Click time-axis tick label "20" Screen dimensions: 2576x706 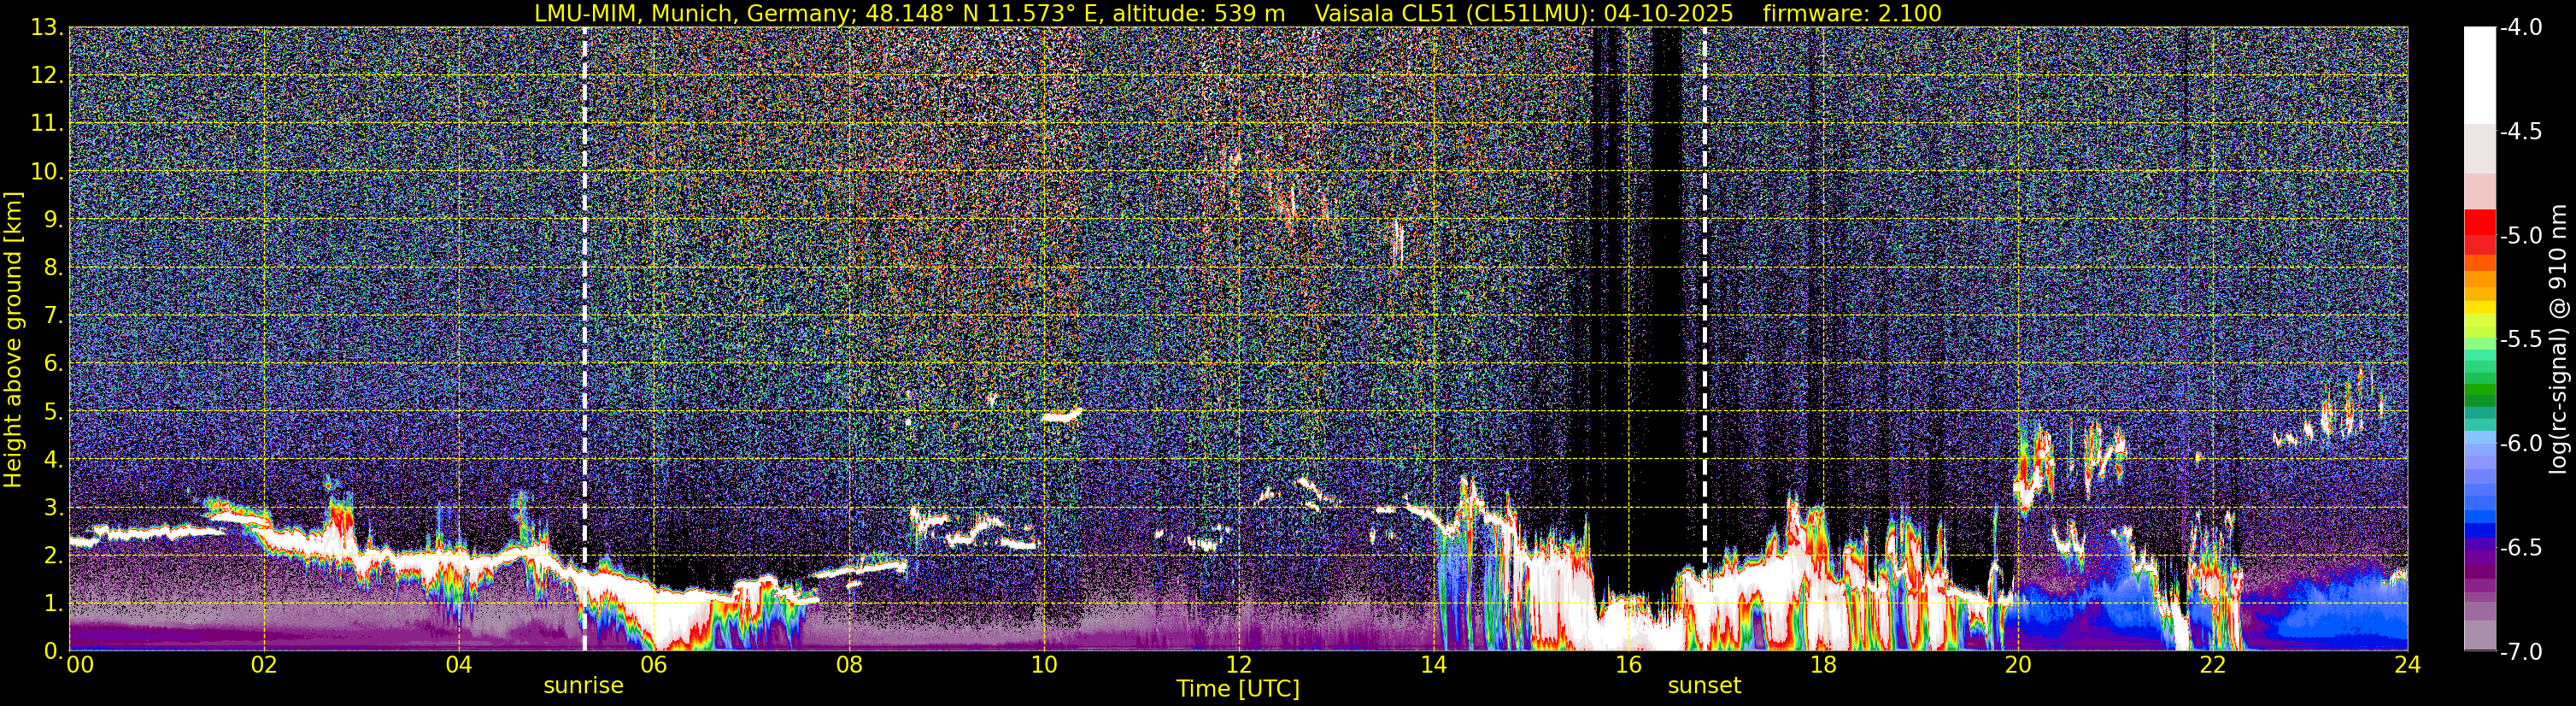[2018, 665]
